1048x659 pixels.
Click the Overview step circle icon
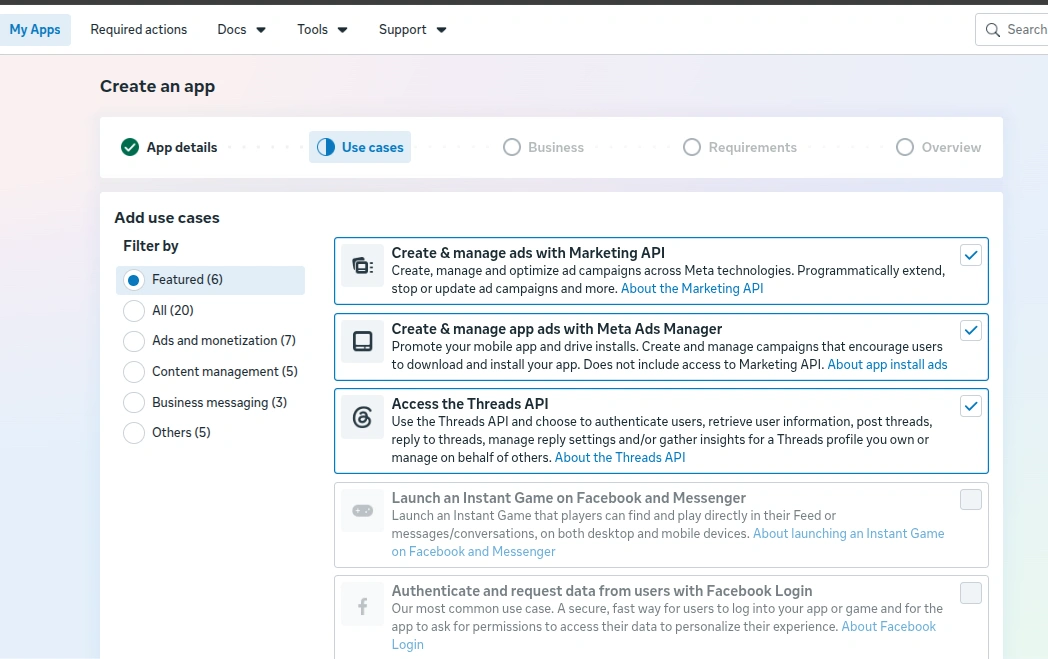904,147
